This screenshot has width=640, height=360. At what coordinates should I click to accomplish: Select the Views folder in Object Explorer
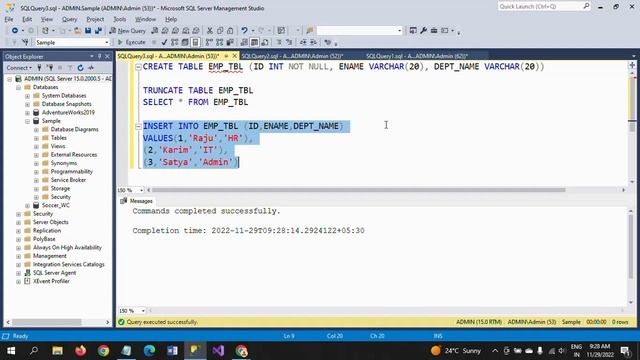[58, 146]
